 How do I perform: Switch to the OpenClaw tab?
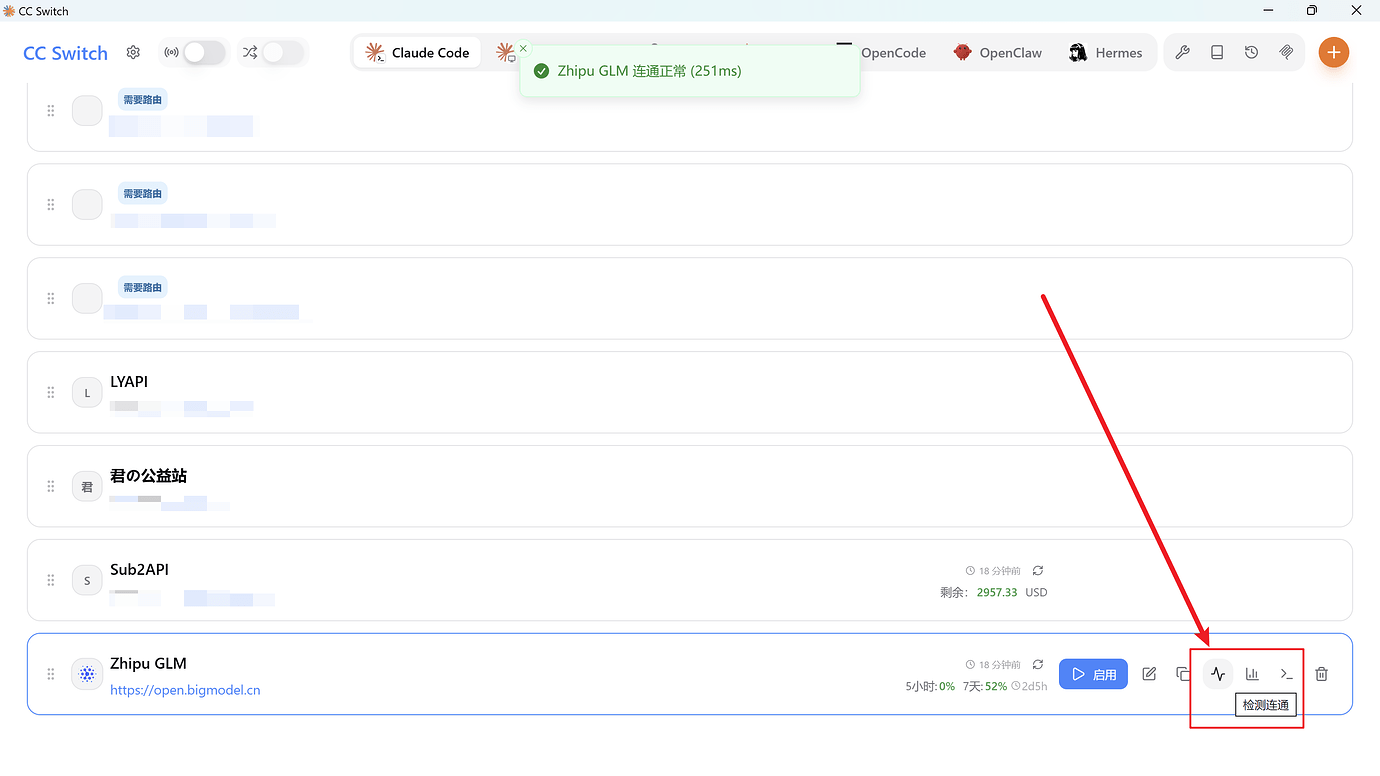997,53
